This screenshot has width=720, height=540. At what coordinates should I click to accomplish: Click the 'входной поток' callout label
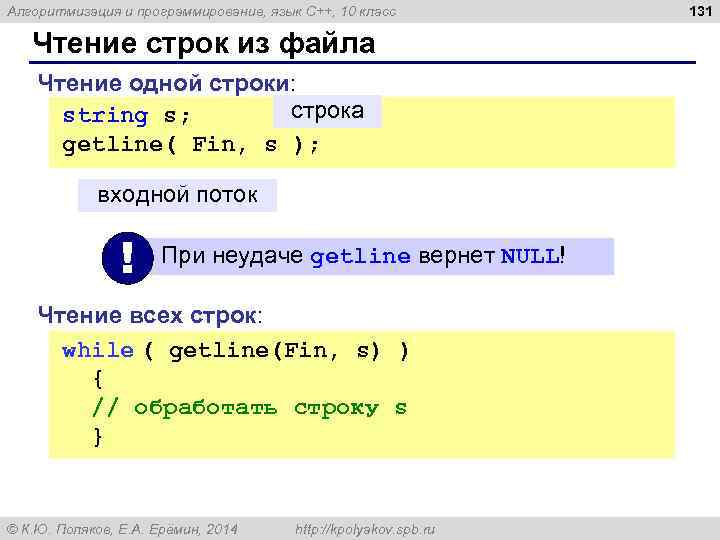(177, 195)
